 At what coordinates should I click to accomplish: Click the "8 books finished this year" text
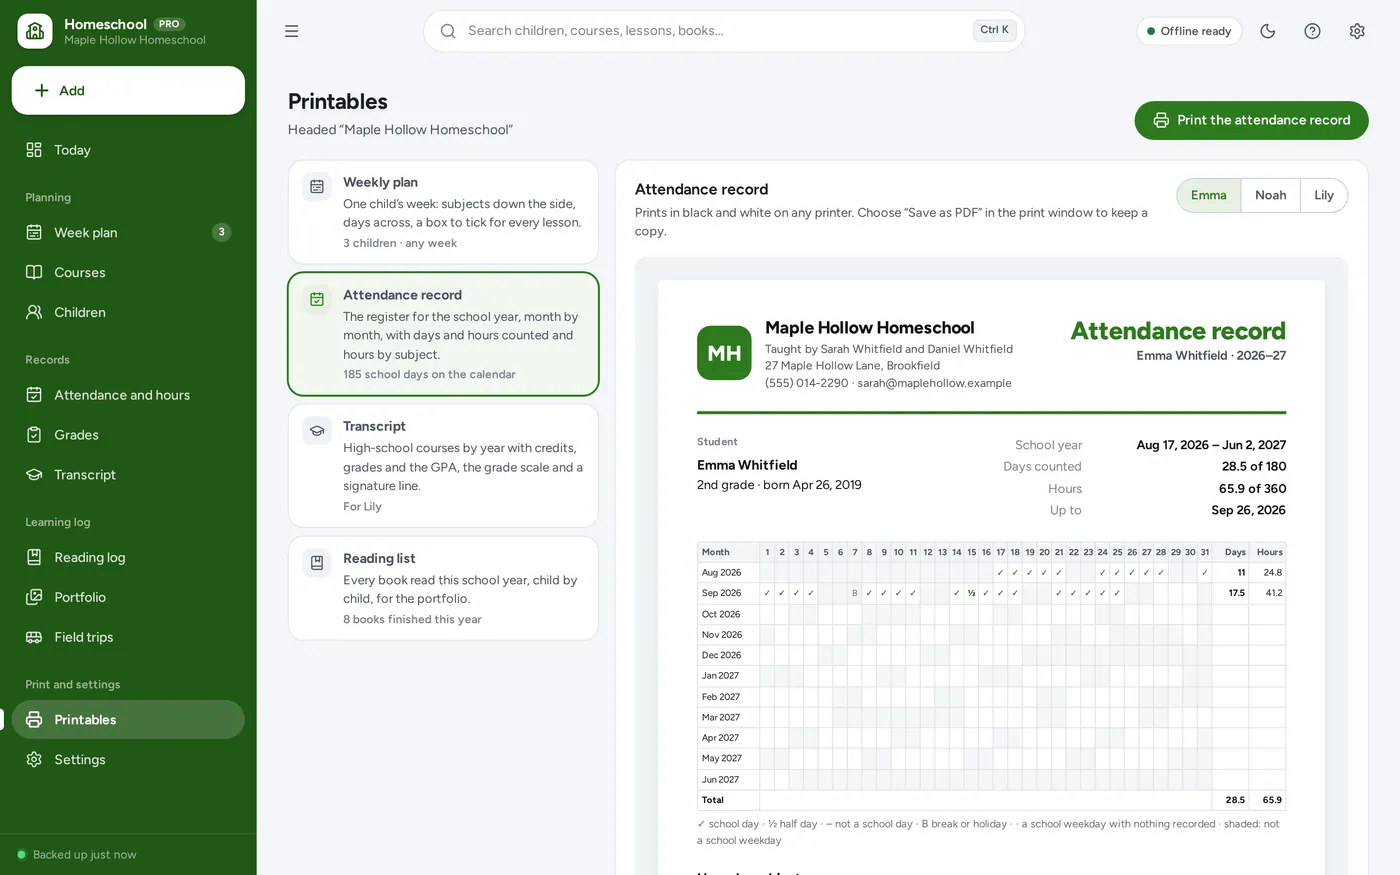coord(412,620)
